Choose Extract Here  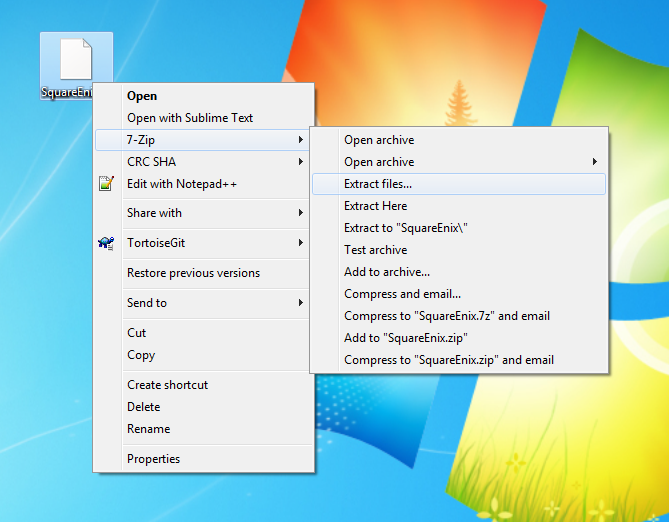pos(459,206)
